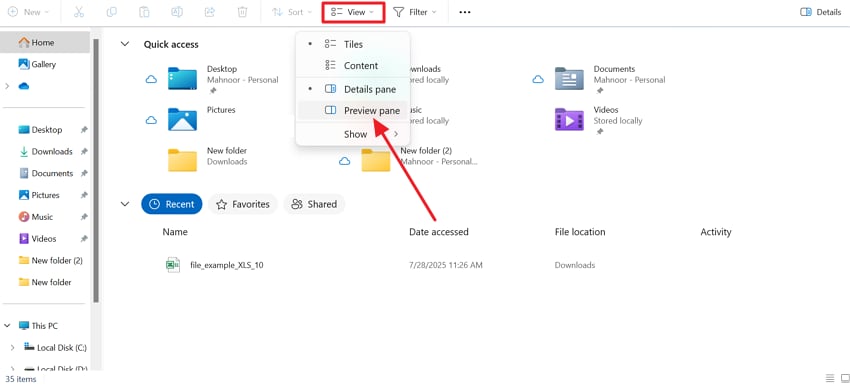Open the Sort dropdown

[292, 12]
